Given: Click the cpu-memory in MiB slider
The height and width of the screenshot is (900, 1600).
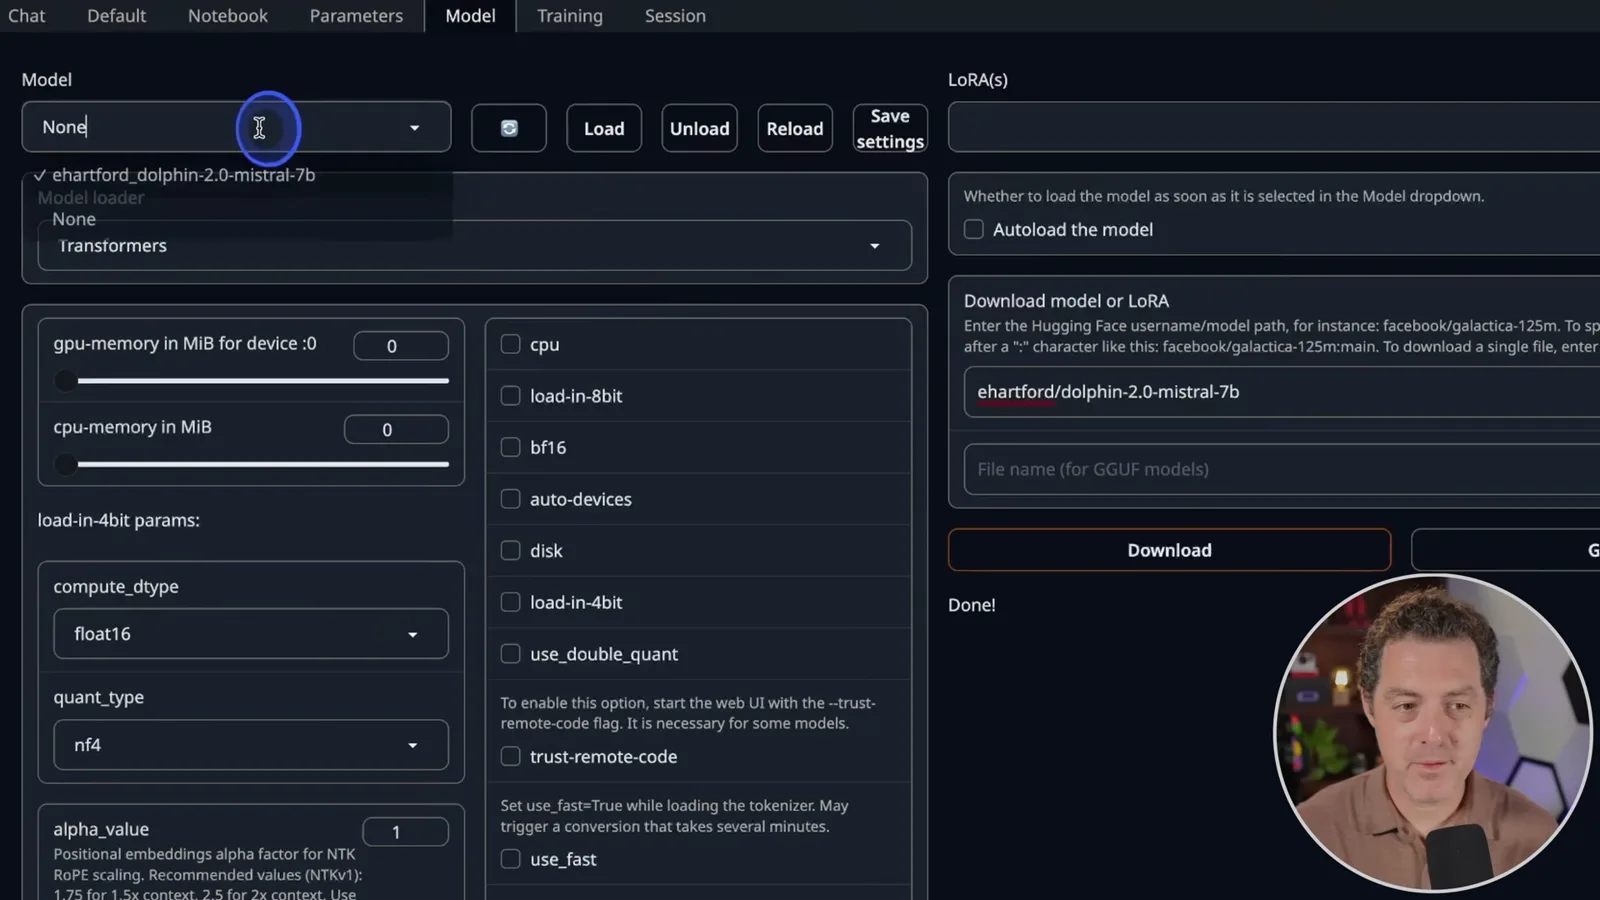Looking at the screenshot, I should click(x=251, y=464).
